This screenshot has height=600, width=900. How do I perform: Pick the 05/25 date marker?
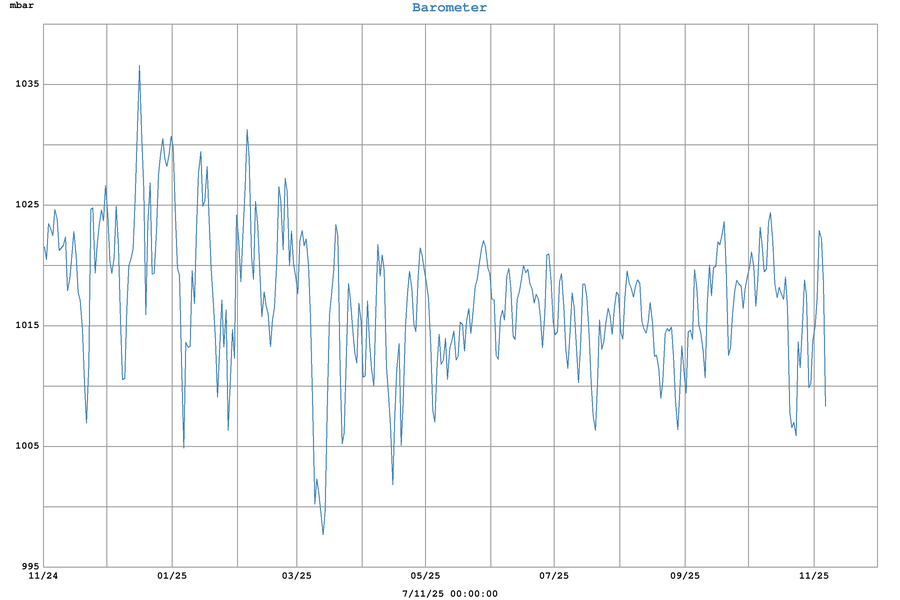point(426,576)
